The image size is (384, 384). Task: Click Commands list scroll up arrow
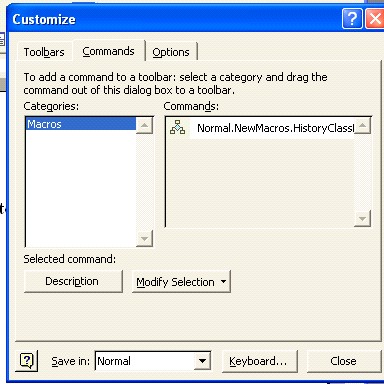[x=362, y=126]
